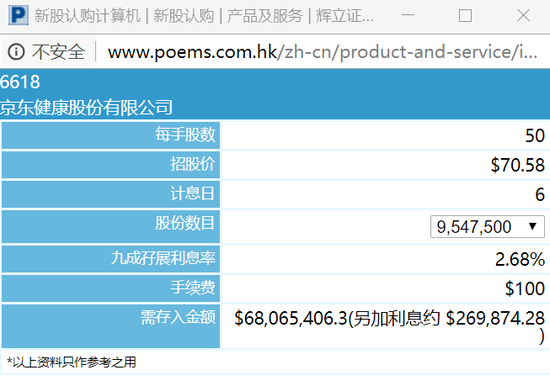This screenshot has height=386, width=550.
Task: Maximize the browser window
Action: (x=465, y=15)
